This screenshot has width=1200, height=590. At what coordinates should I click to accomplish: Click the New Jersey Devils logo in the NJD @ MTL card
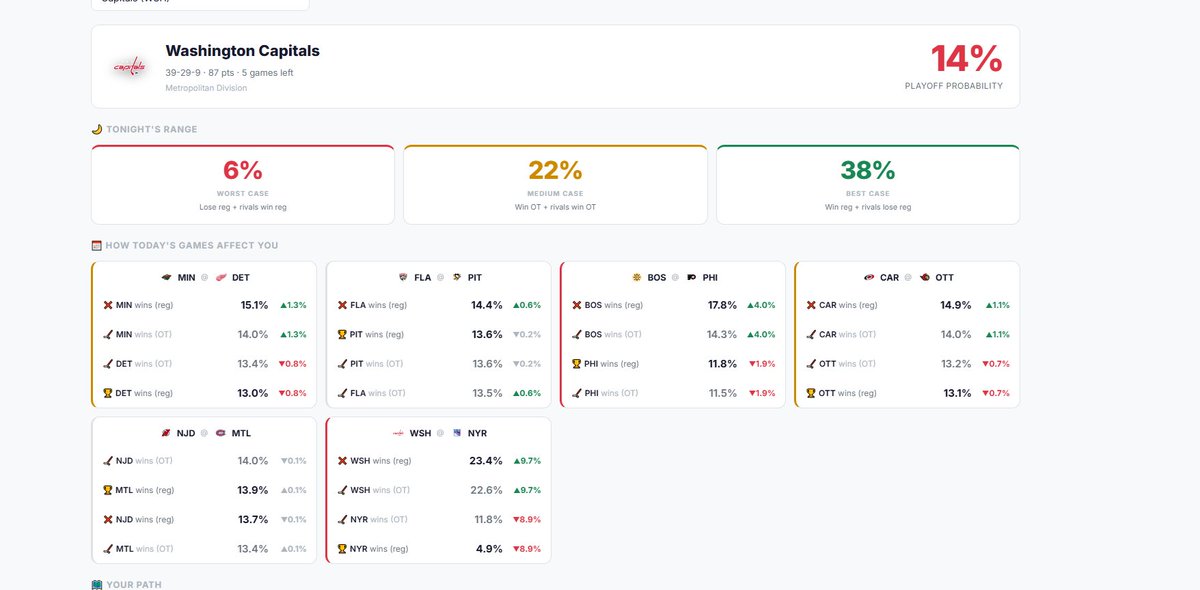[166, 434]
